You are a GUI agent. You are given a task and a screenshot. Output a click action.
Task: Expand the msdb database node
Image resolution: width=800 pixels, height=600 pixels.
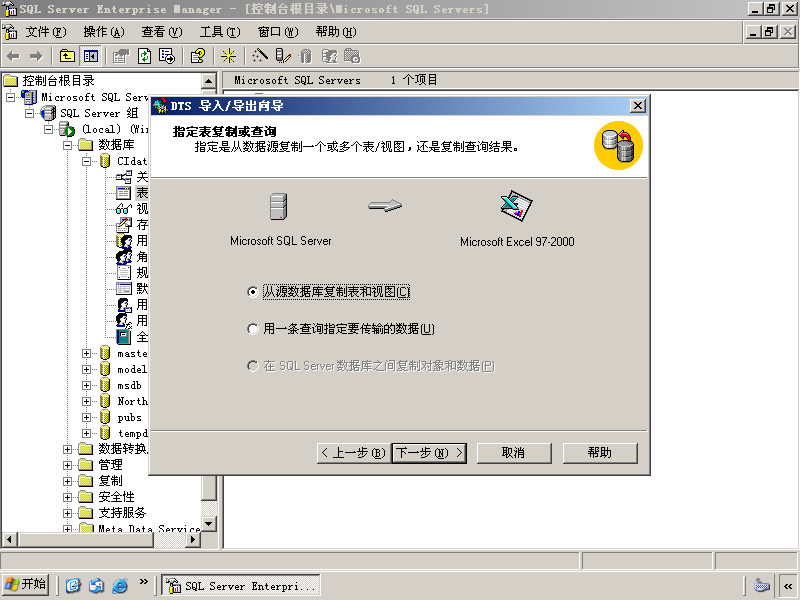(x=87, y=385)
